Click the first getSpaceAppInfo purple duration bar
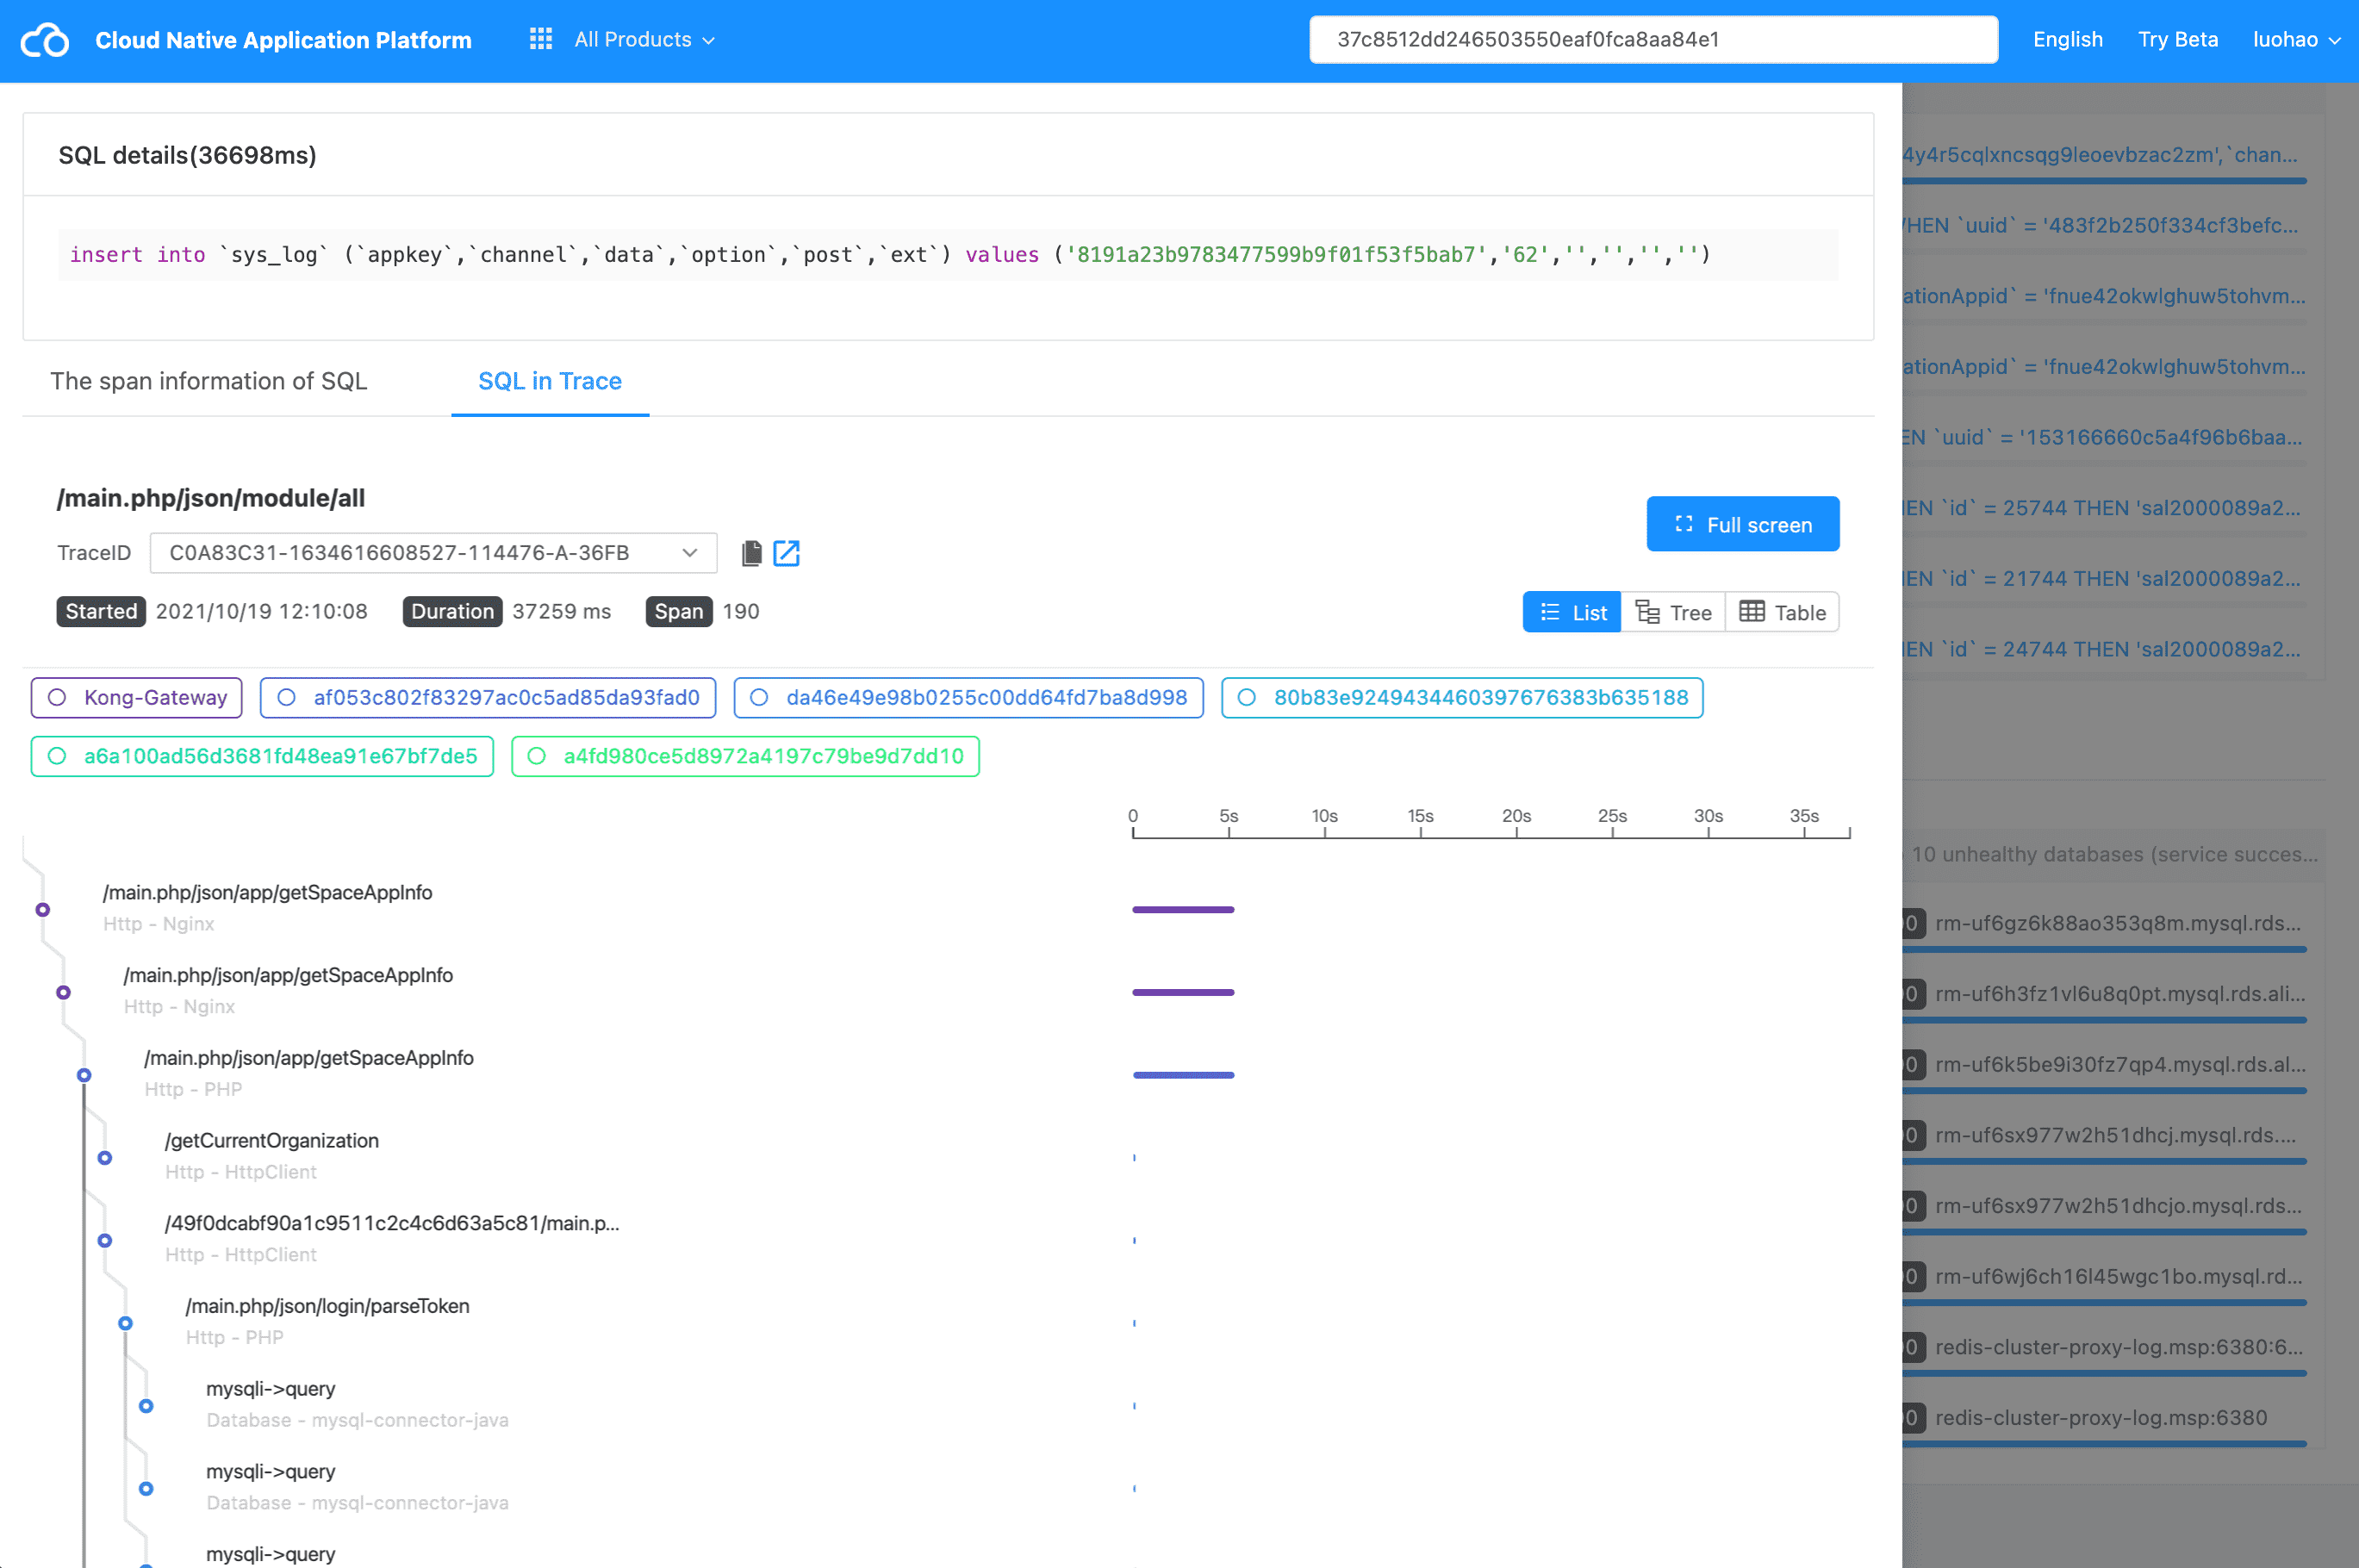The image size is (2359, 1568). (x=1183, y=910)
